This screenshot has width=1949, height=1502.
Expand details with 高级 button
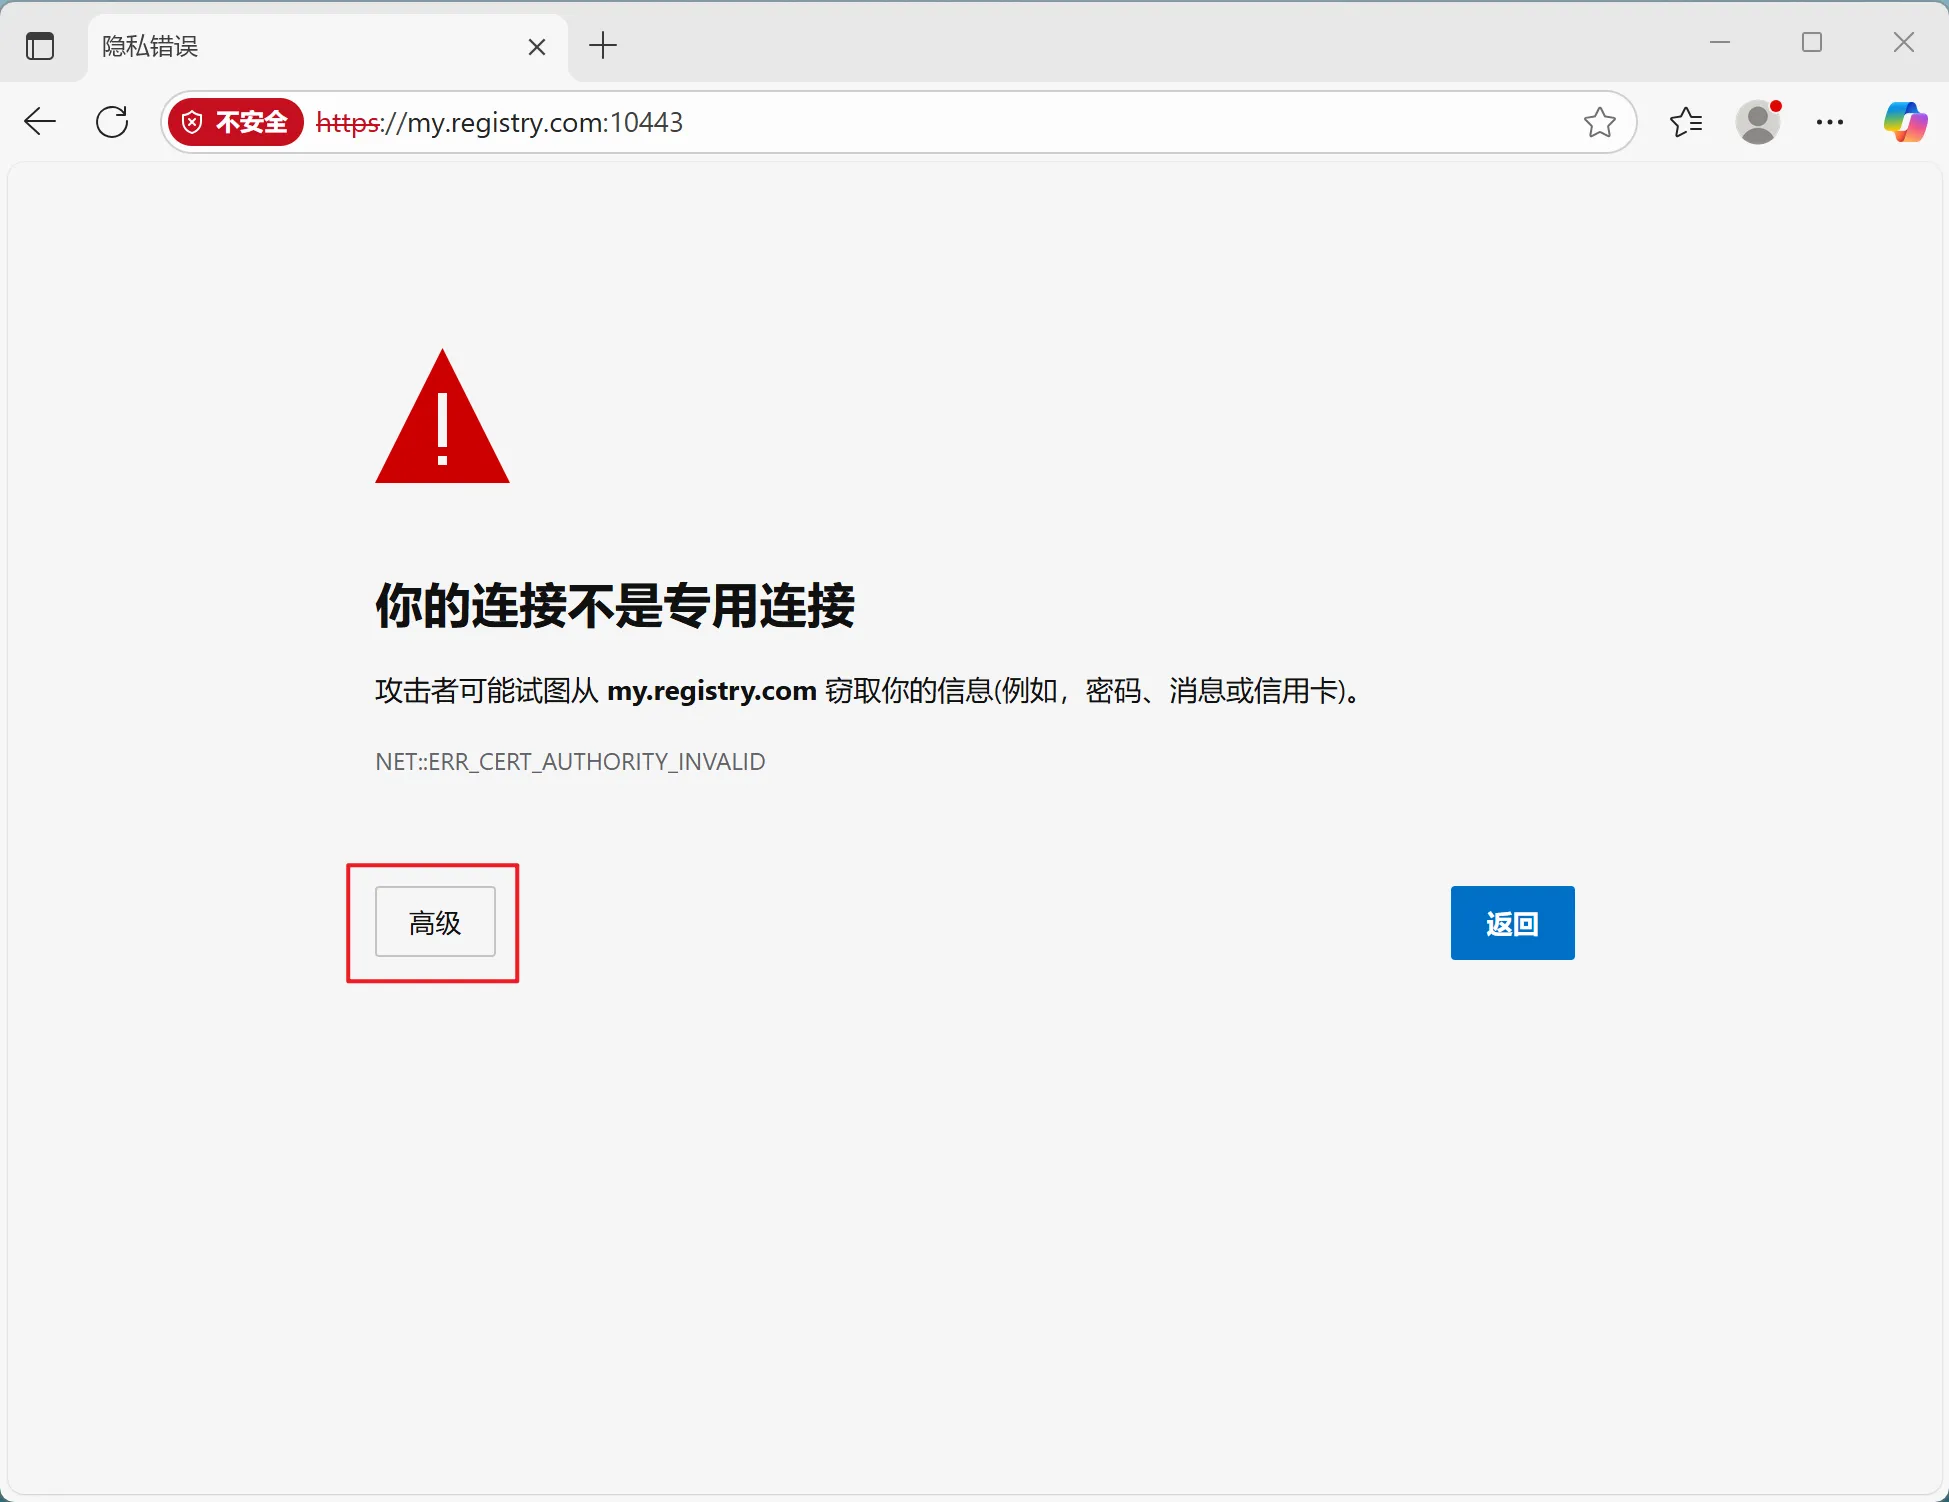pos(435,922)
